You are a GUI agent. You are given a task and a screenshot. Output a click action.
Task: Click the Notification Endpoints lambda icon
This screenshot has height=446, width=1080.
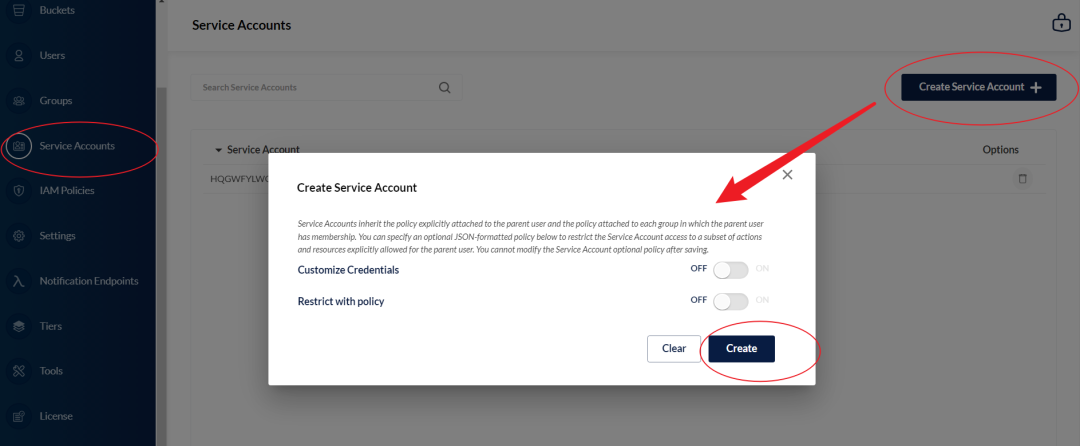19,281
